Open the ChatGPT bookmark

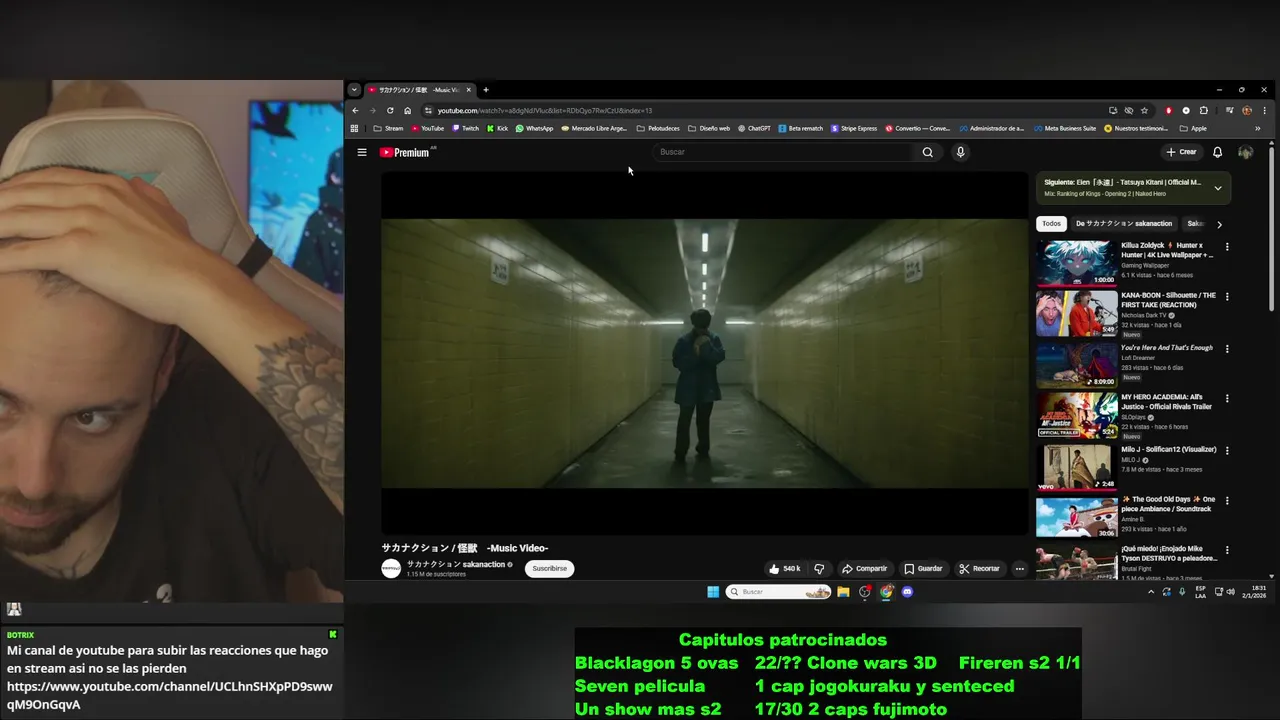[754, 128]
